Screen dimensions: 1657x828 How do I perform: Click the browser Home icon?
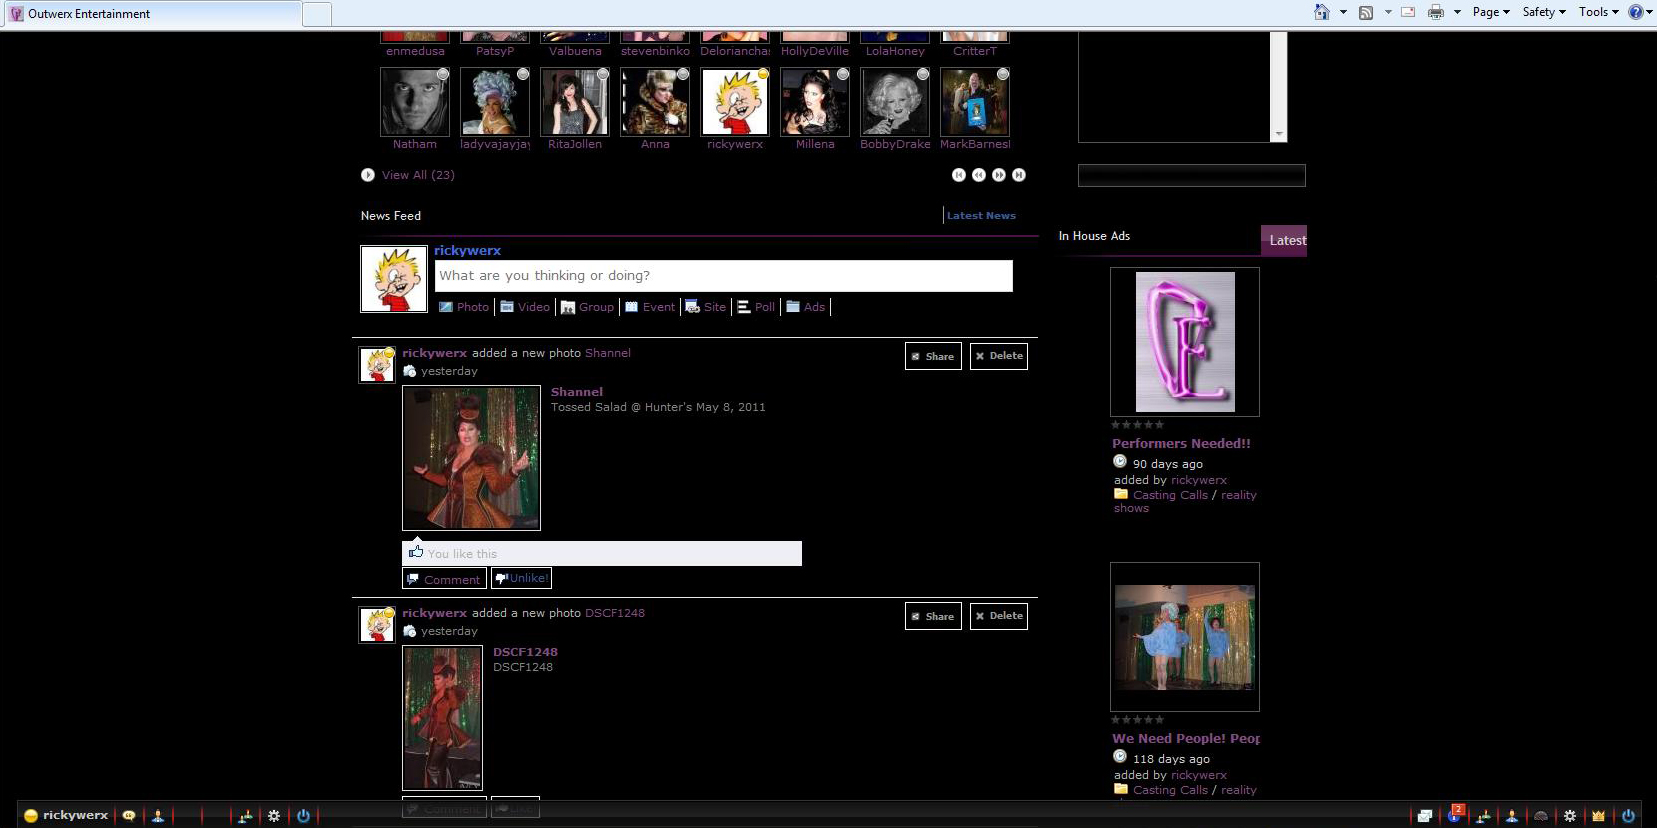click(x=1321, y=12)
